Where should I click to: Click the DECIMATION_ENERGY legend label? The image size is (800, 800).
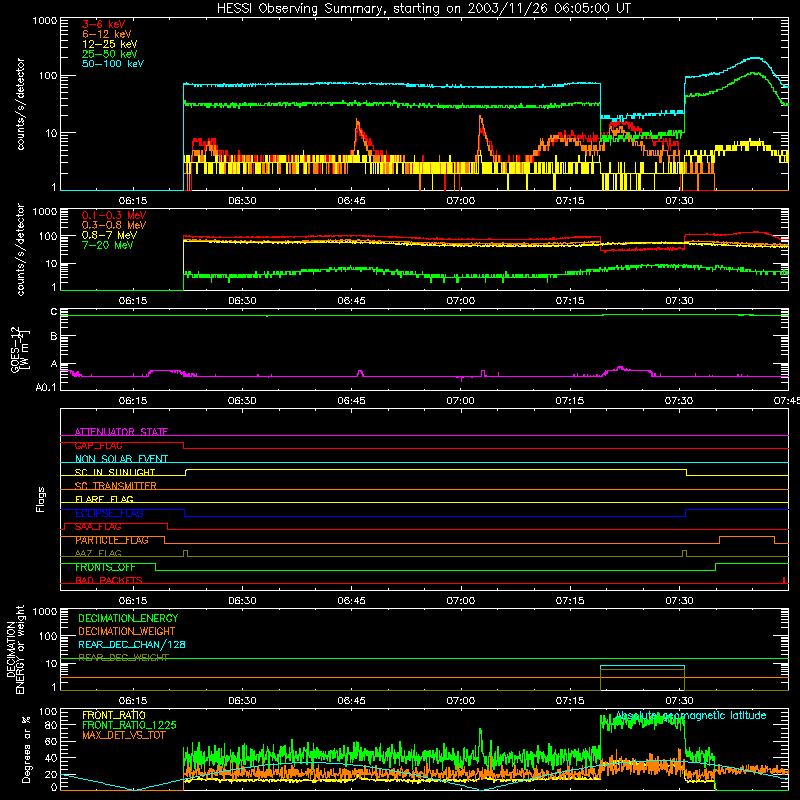coord(128,618)
